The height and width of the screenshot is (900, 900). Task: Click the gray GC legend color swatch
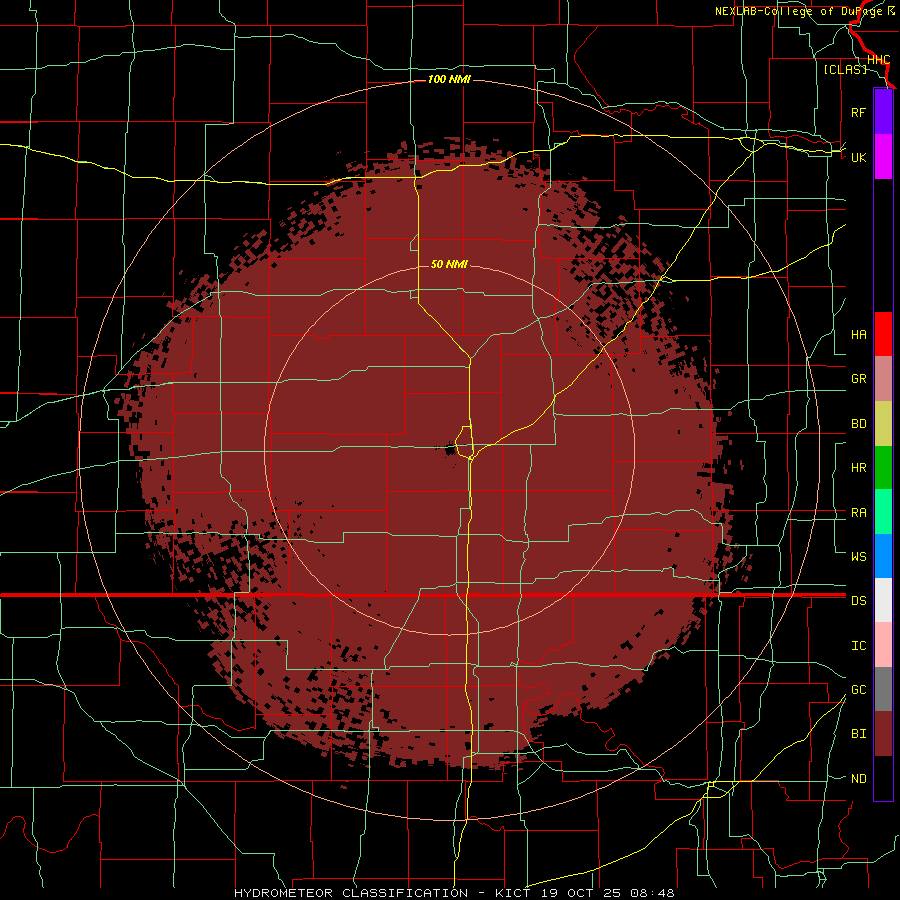(883, 689)
